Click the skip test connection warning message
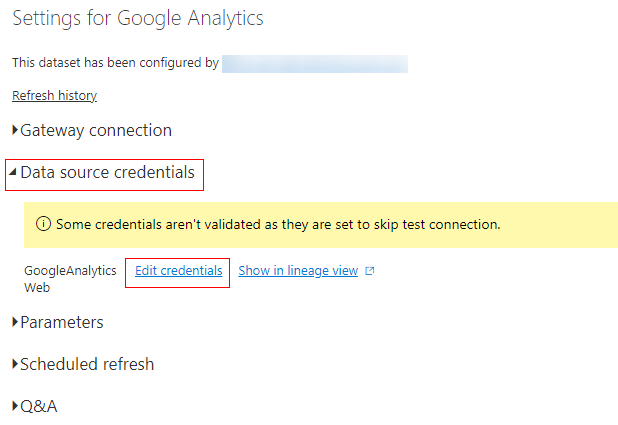Viewport: 618px width, 425px height. pos(278,224)
